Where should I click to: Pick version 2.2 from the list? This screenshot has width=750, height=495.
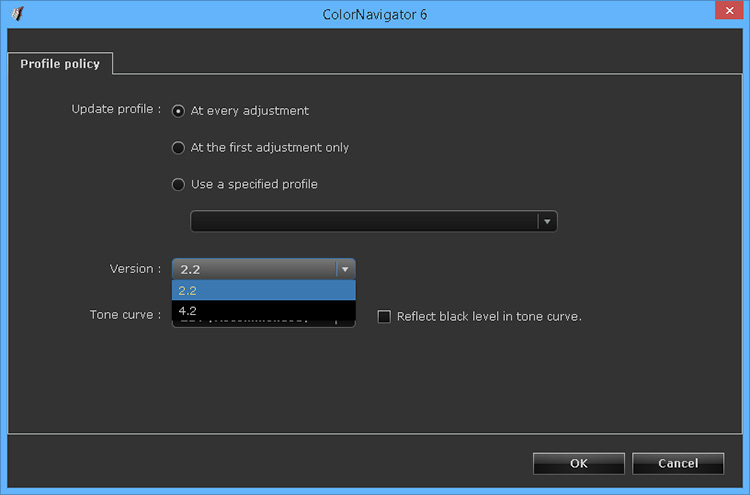(x=264, y=290)
